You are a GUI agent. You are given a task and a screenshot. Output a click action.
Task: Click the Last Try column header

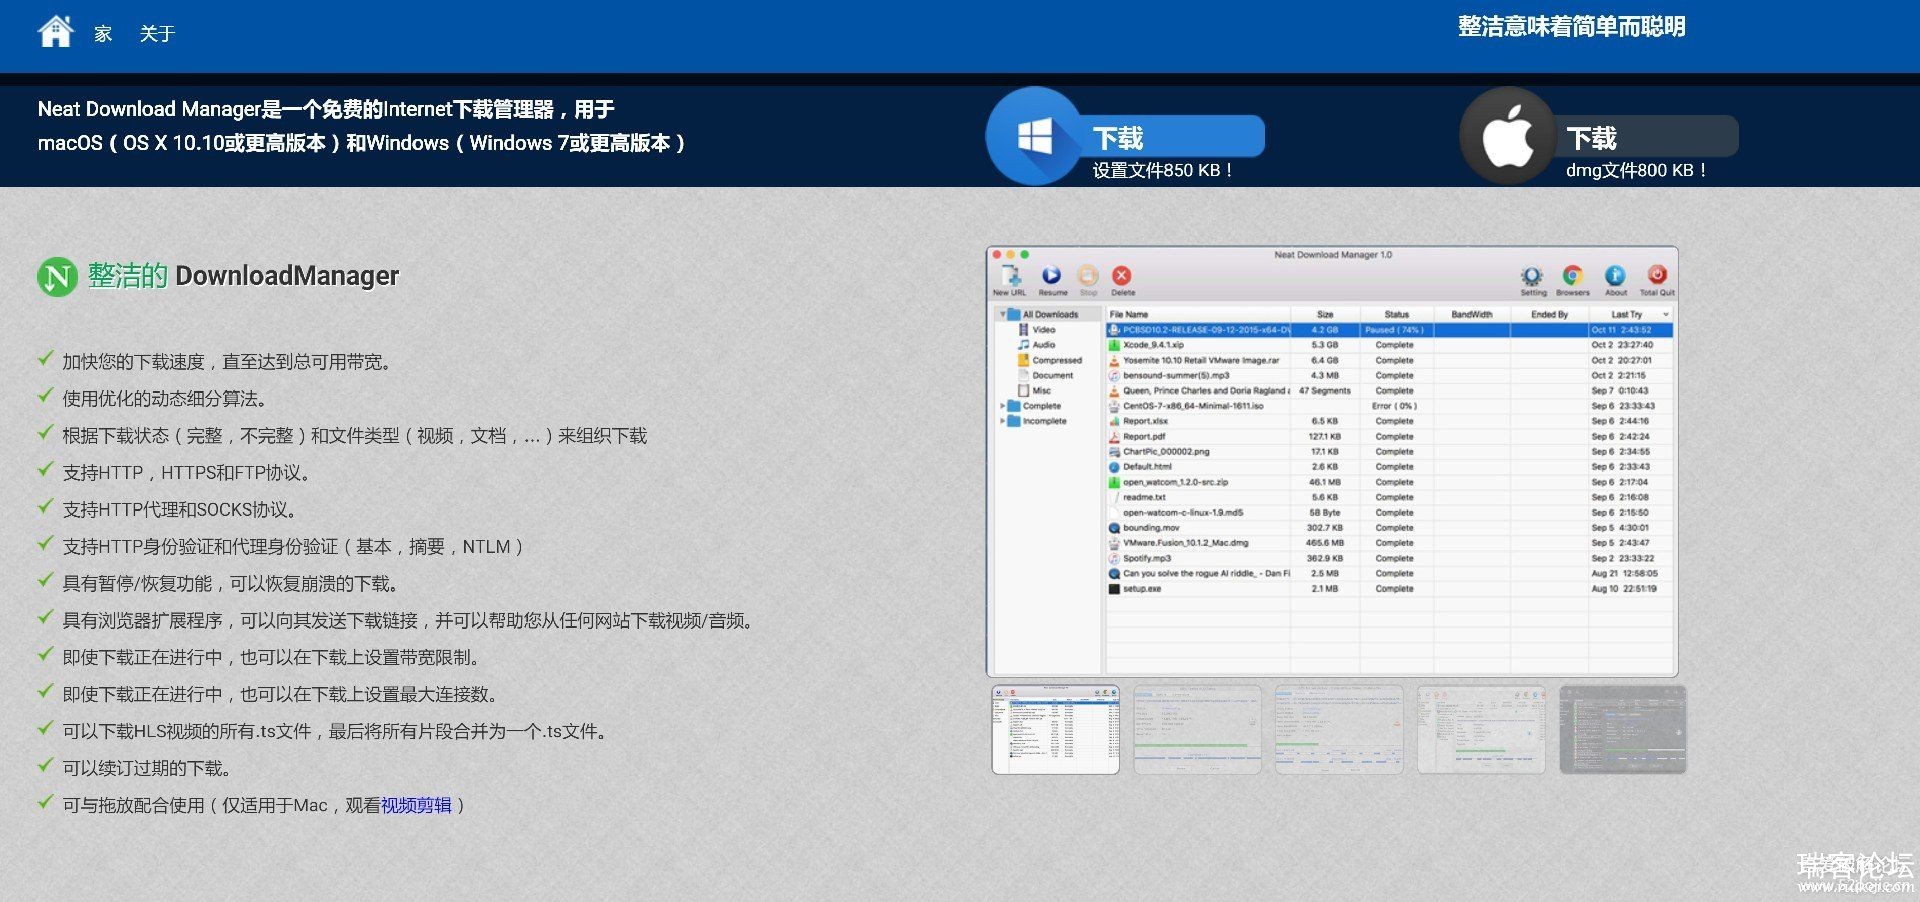[x=1631, y=314]
